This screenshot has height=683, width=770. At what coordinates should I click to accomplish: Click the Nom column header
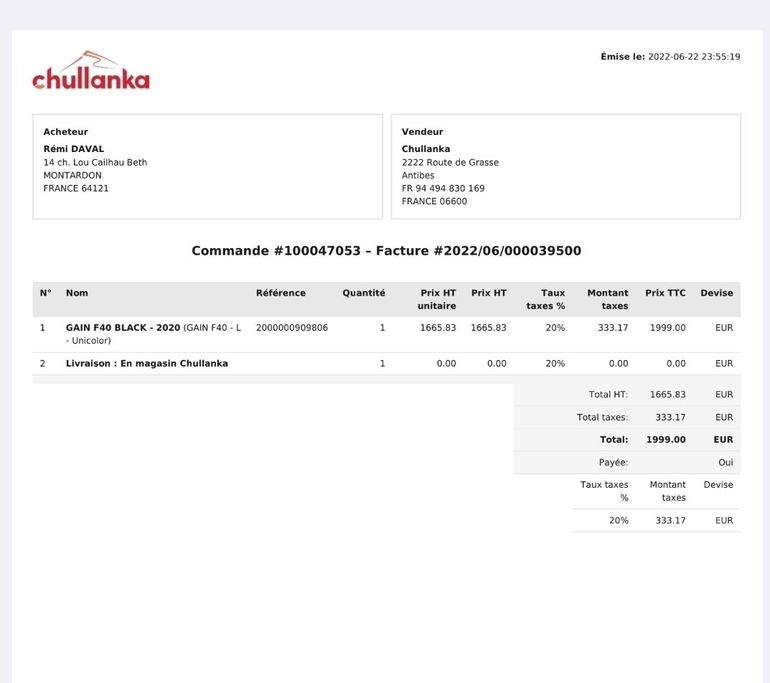tap(77, 293)
